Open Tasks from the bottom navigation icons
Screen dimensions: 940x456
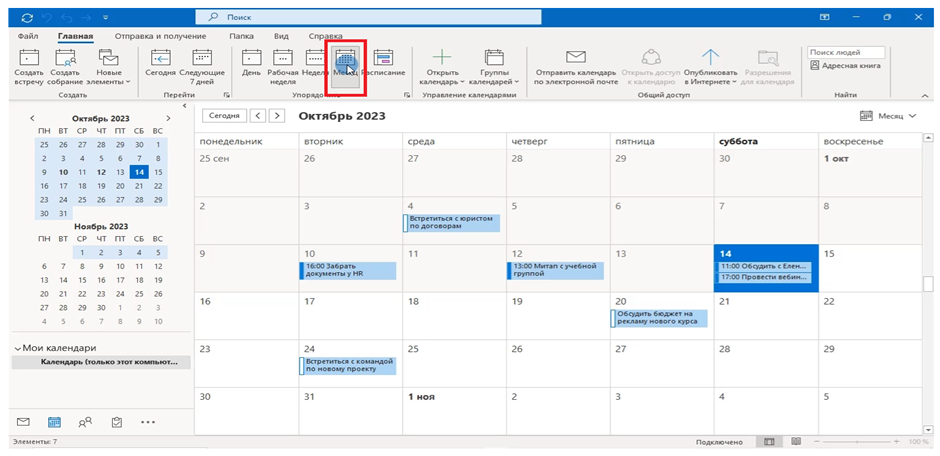pyautogui.click(x=117, y=422)
